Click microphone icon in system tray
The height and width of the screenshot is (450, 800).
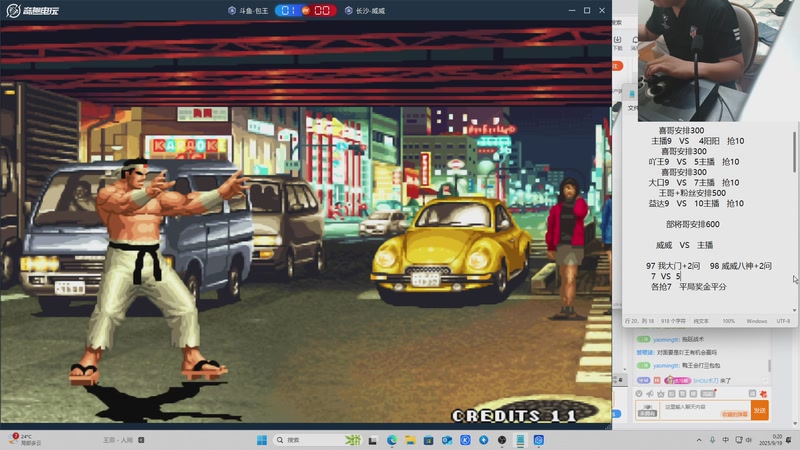point(712,440)
